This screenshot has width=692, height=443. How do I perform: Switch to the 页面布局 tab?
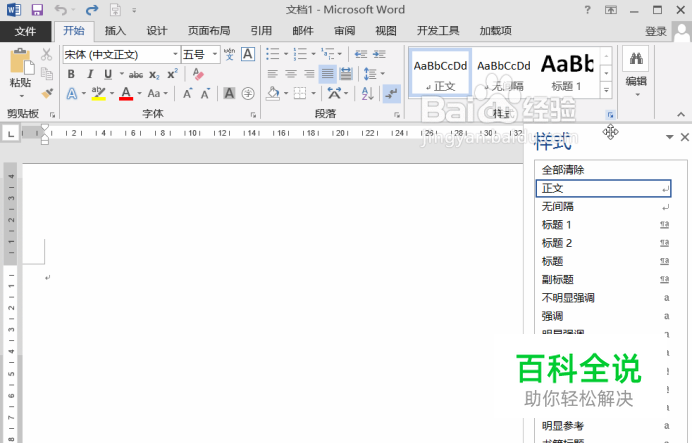click(x=209, y=30)
